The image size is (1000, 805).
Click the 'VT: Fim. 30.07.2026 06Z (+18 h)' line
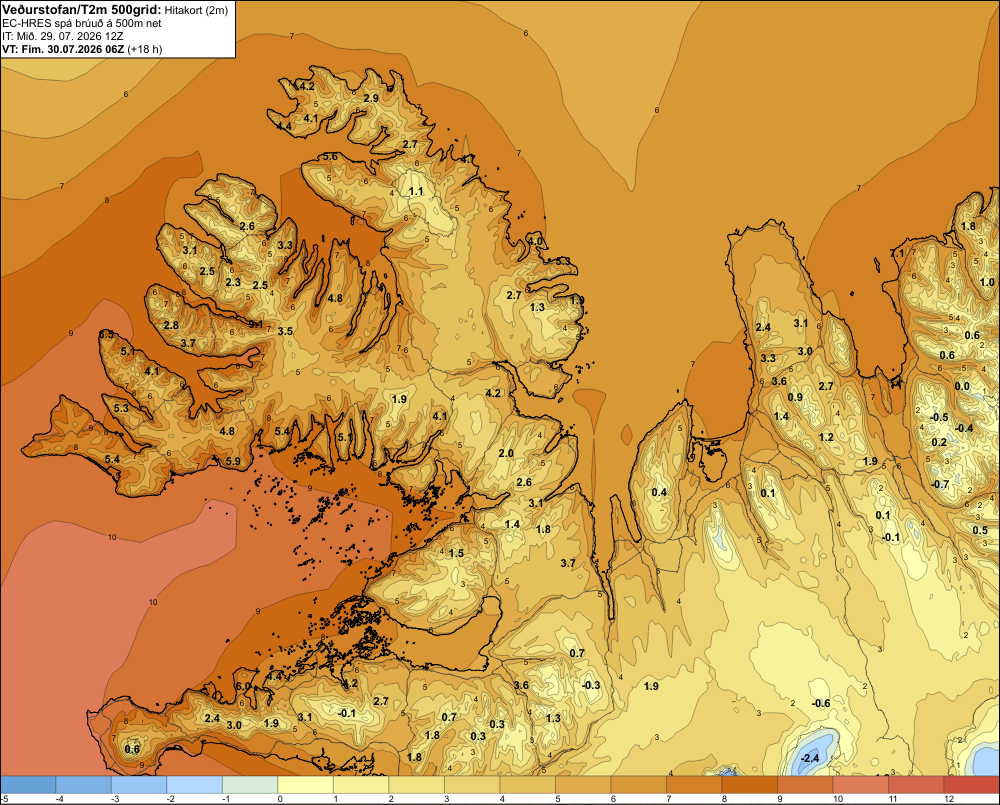[82, 49]
